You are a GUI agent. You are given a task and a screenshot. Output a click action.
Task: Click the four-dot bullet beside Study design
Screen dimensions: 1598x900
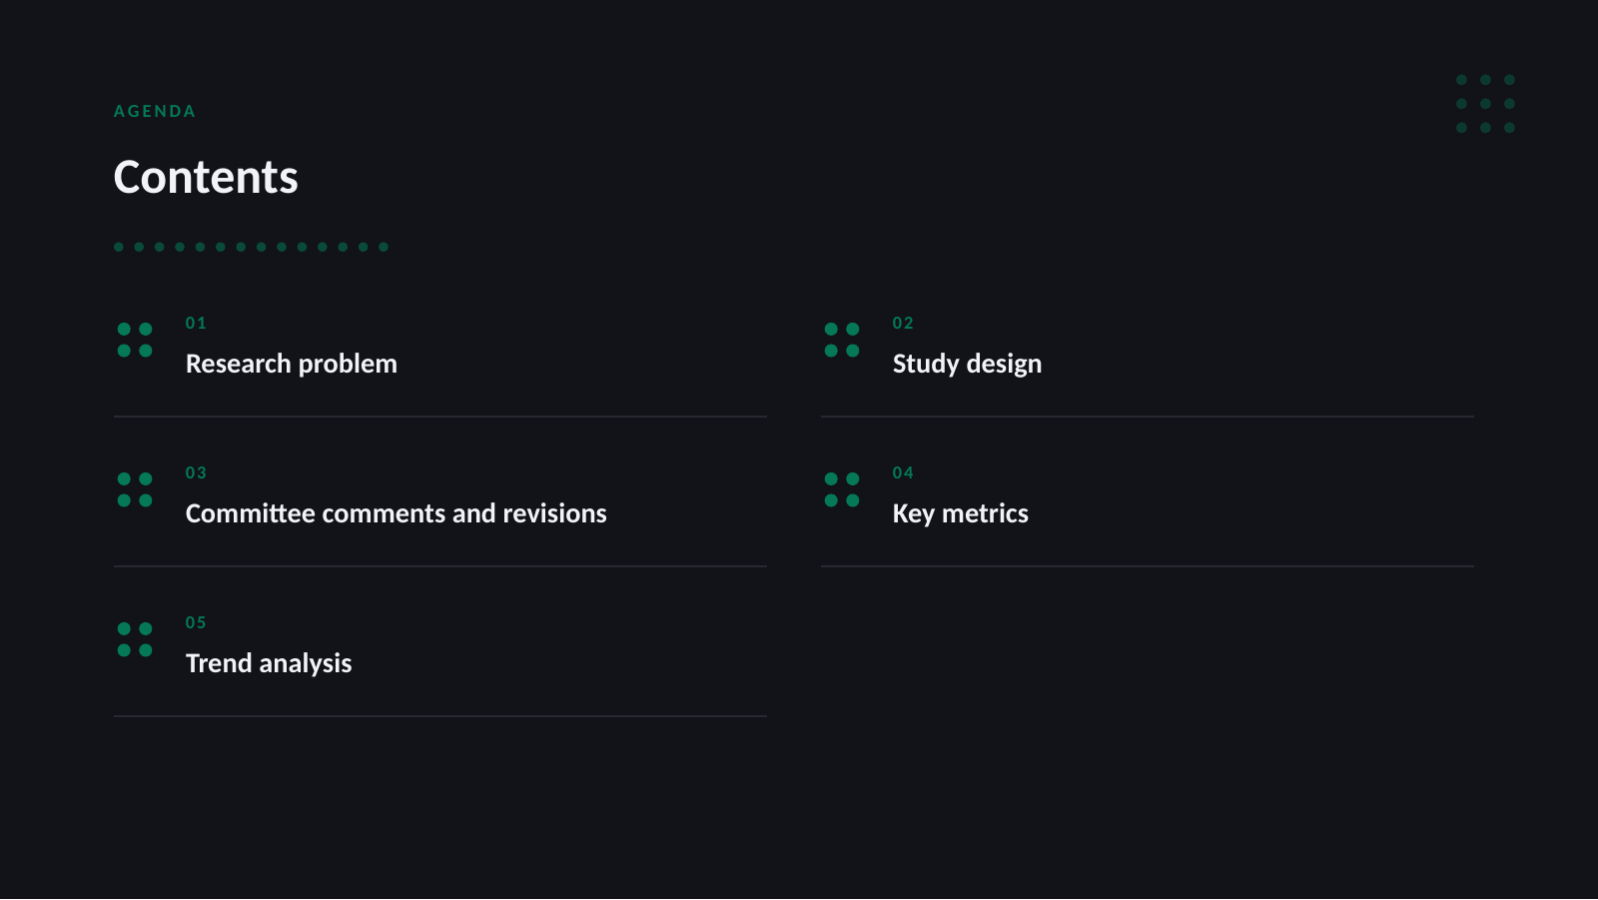pos(842,340)
